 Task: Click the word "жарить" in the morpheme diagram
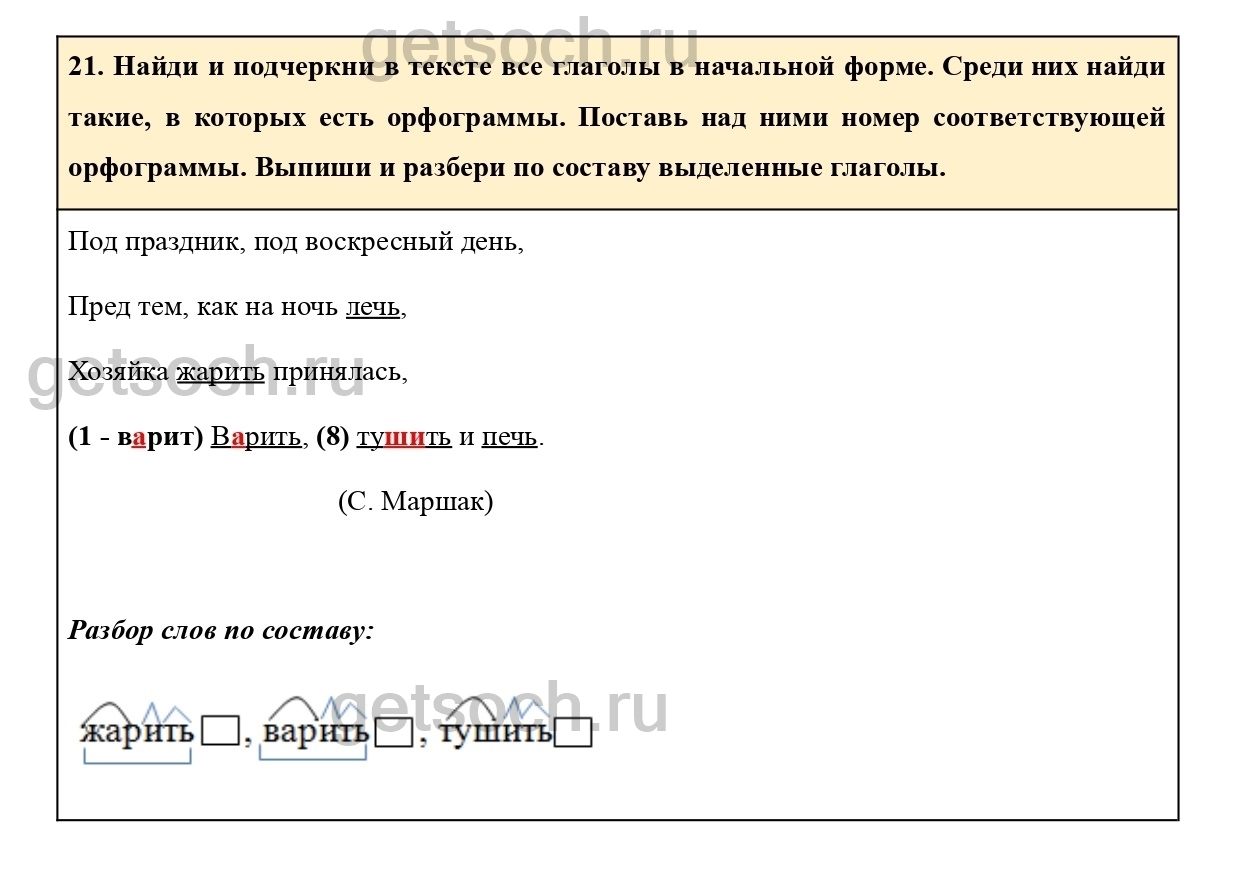(137, 731)
